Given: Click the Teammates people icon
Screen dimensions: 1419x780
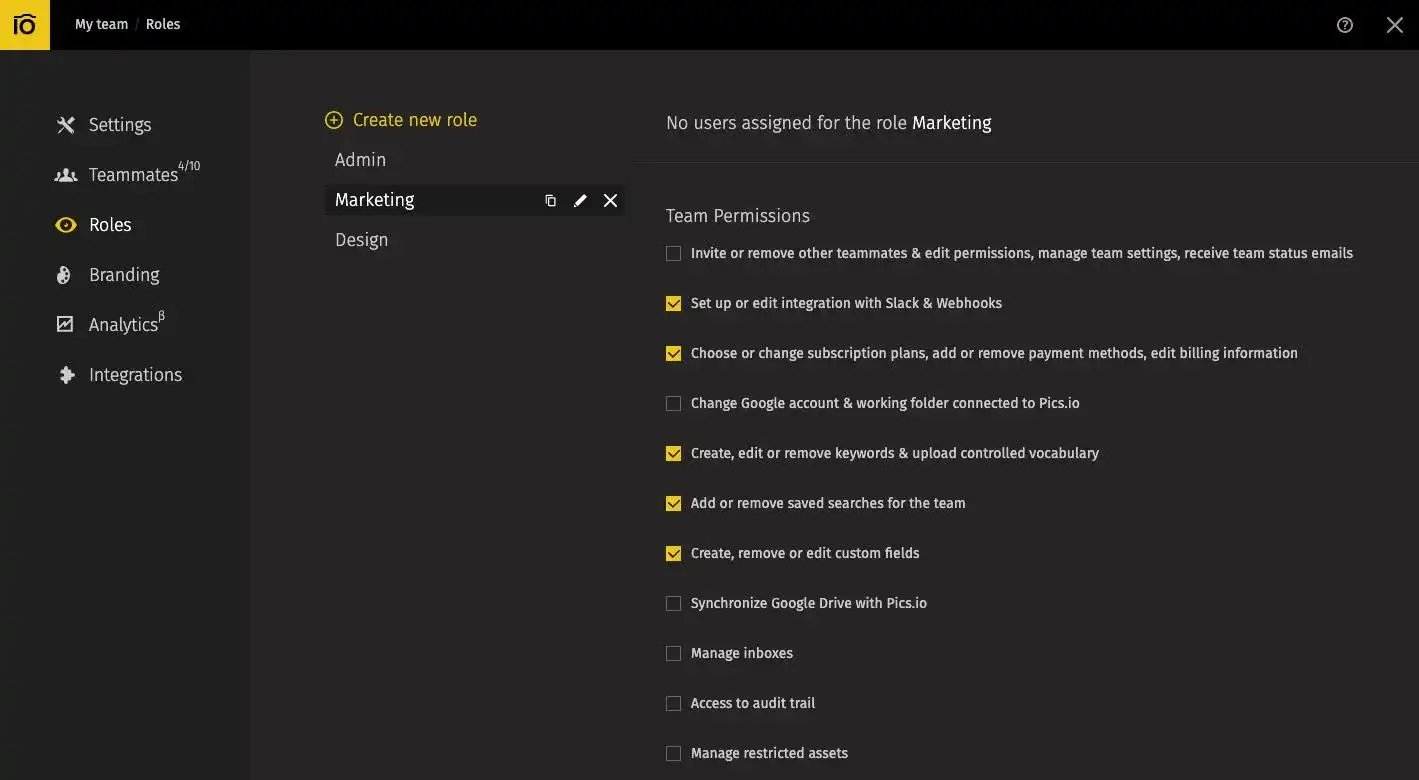Looking at the screenshot, I should (65, 174).
